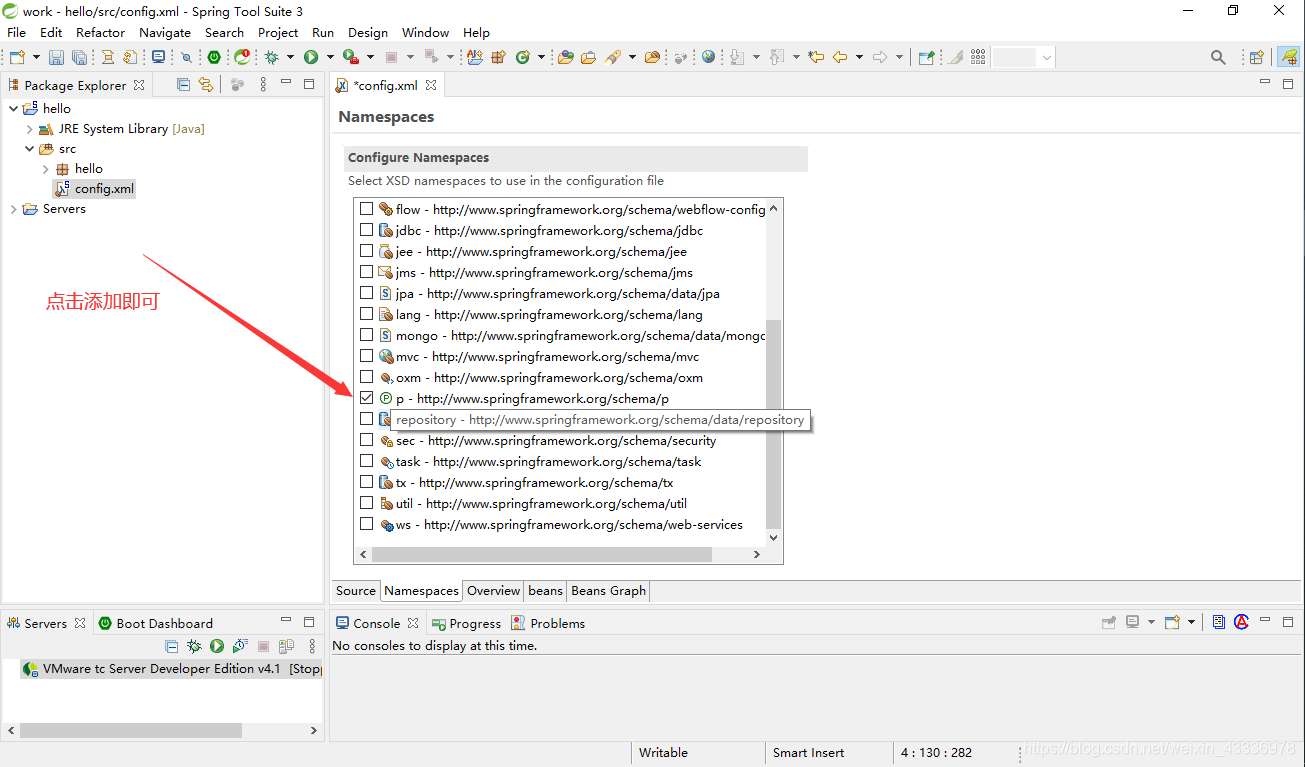Click the Display Selected Console monitor icon
The image size is (1305, 767).
coord(1133,622)
